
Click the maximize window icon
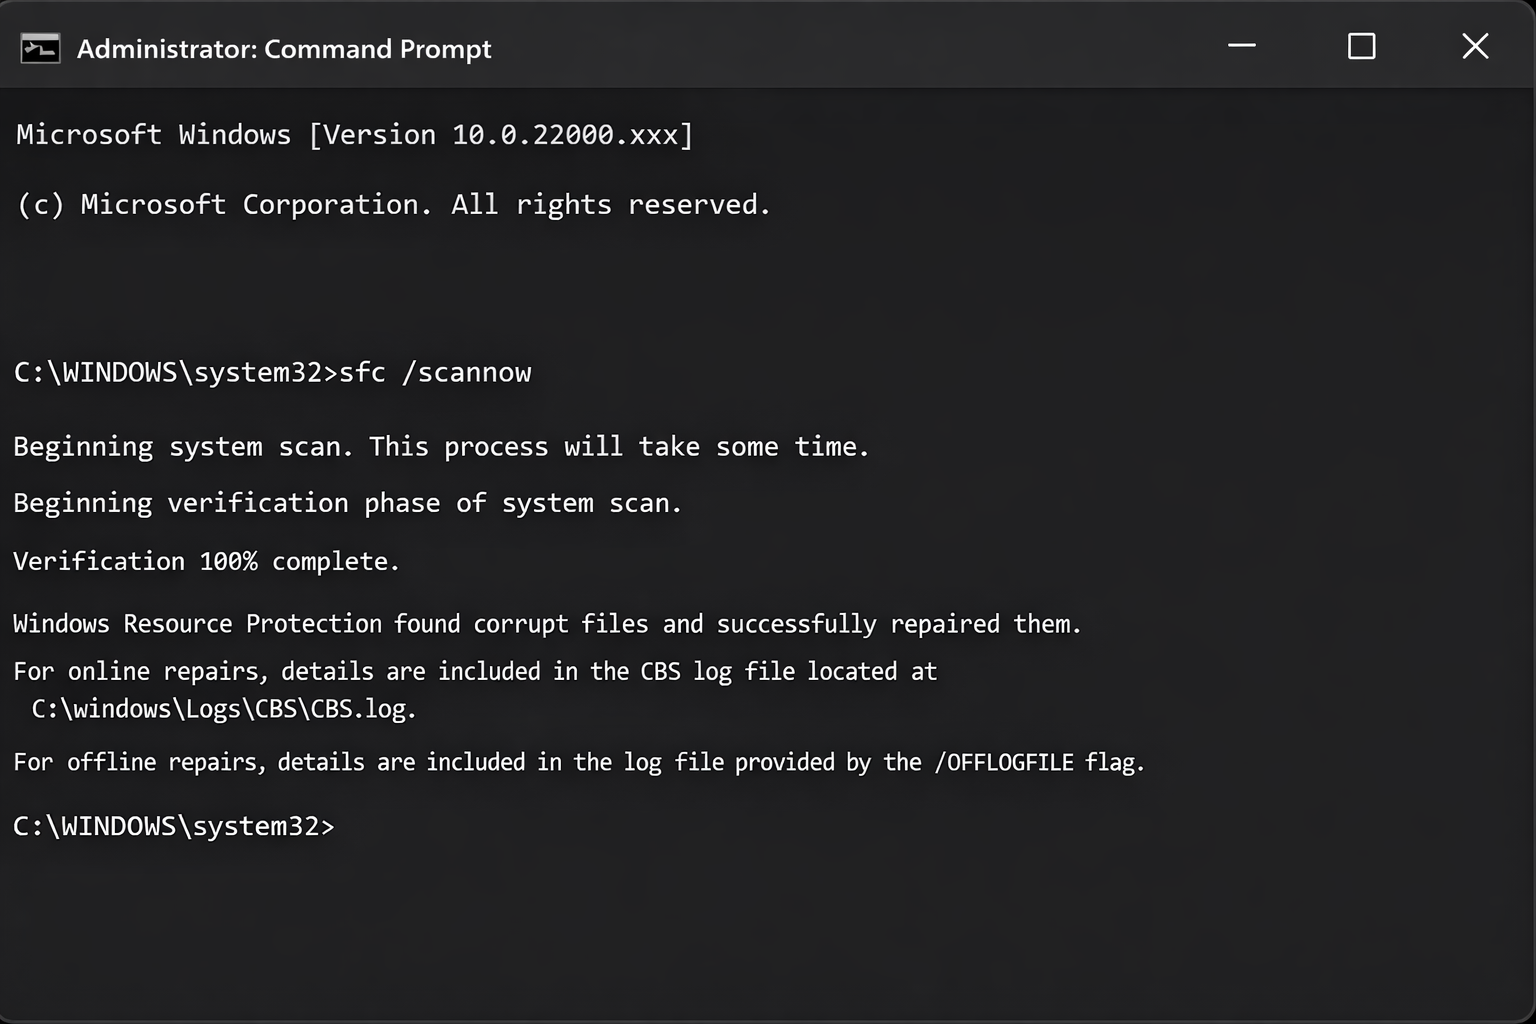(1360, 46)
